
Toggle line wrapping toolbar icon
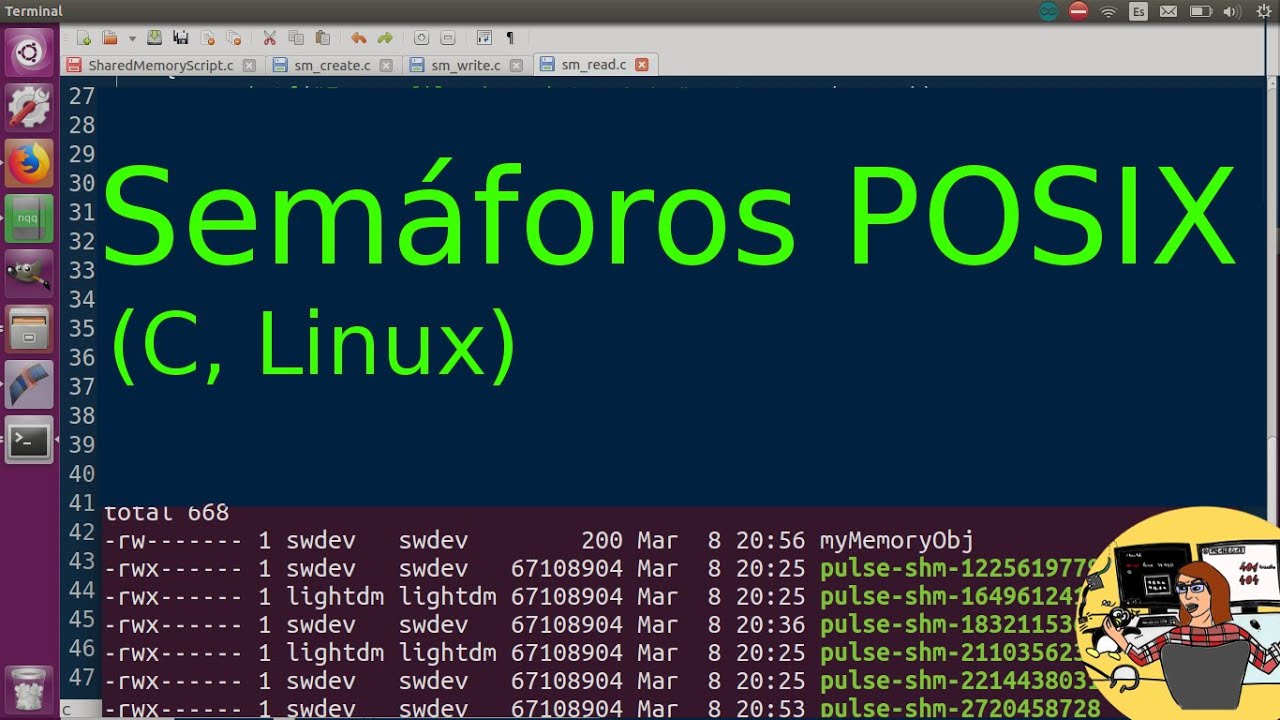coord(484,38)
